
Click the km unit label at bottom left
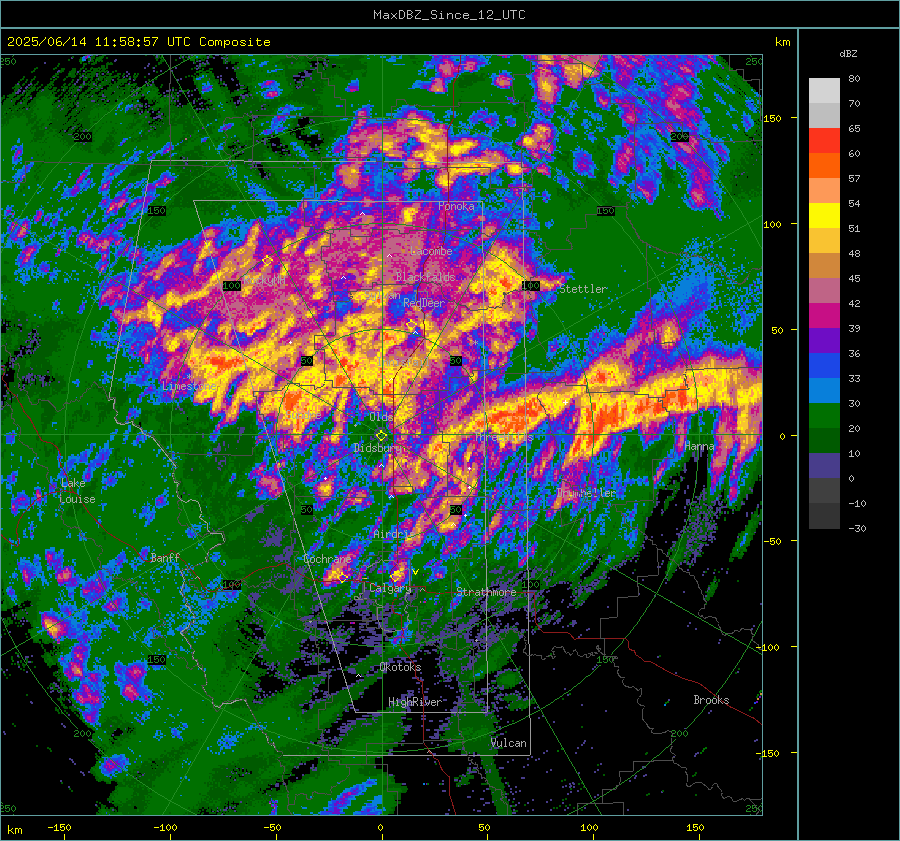[15, 830]
